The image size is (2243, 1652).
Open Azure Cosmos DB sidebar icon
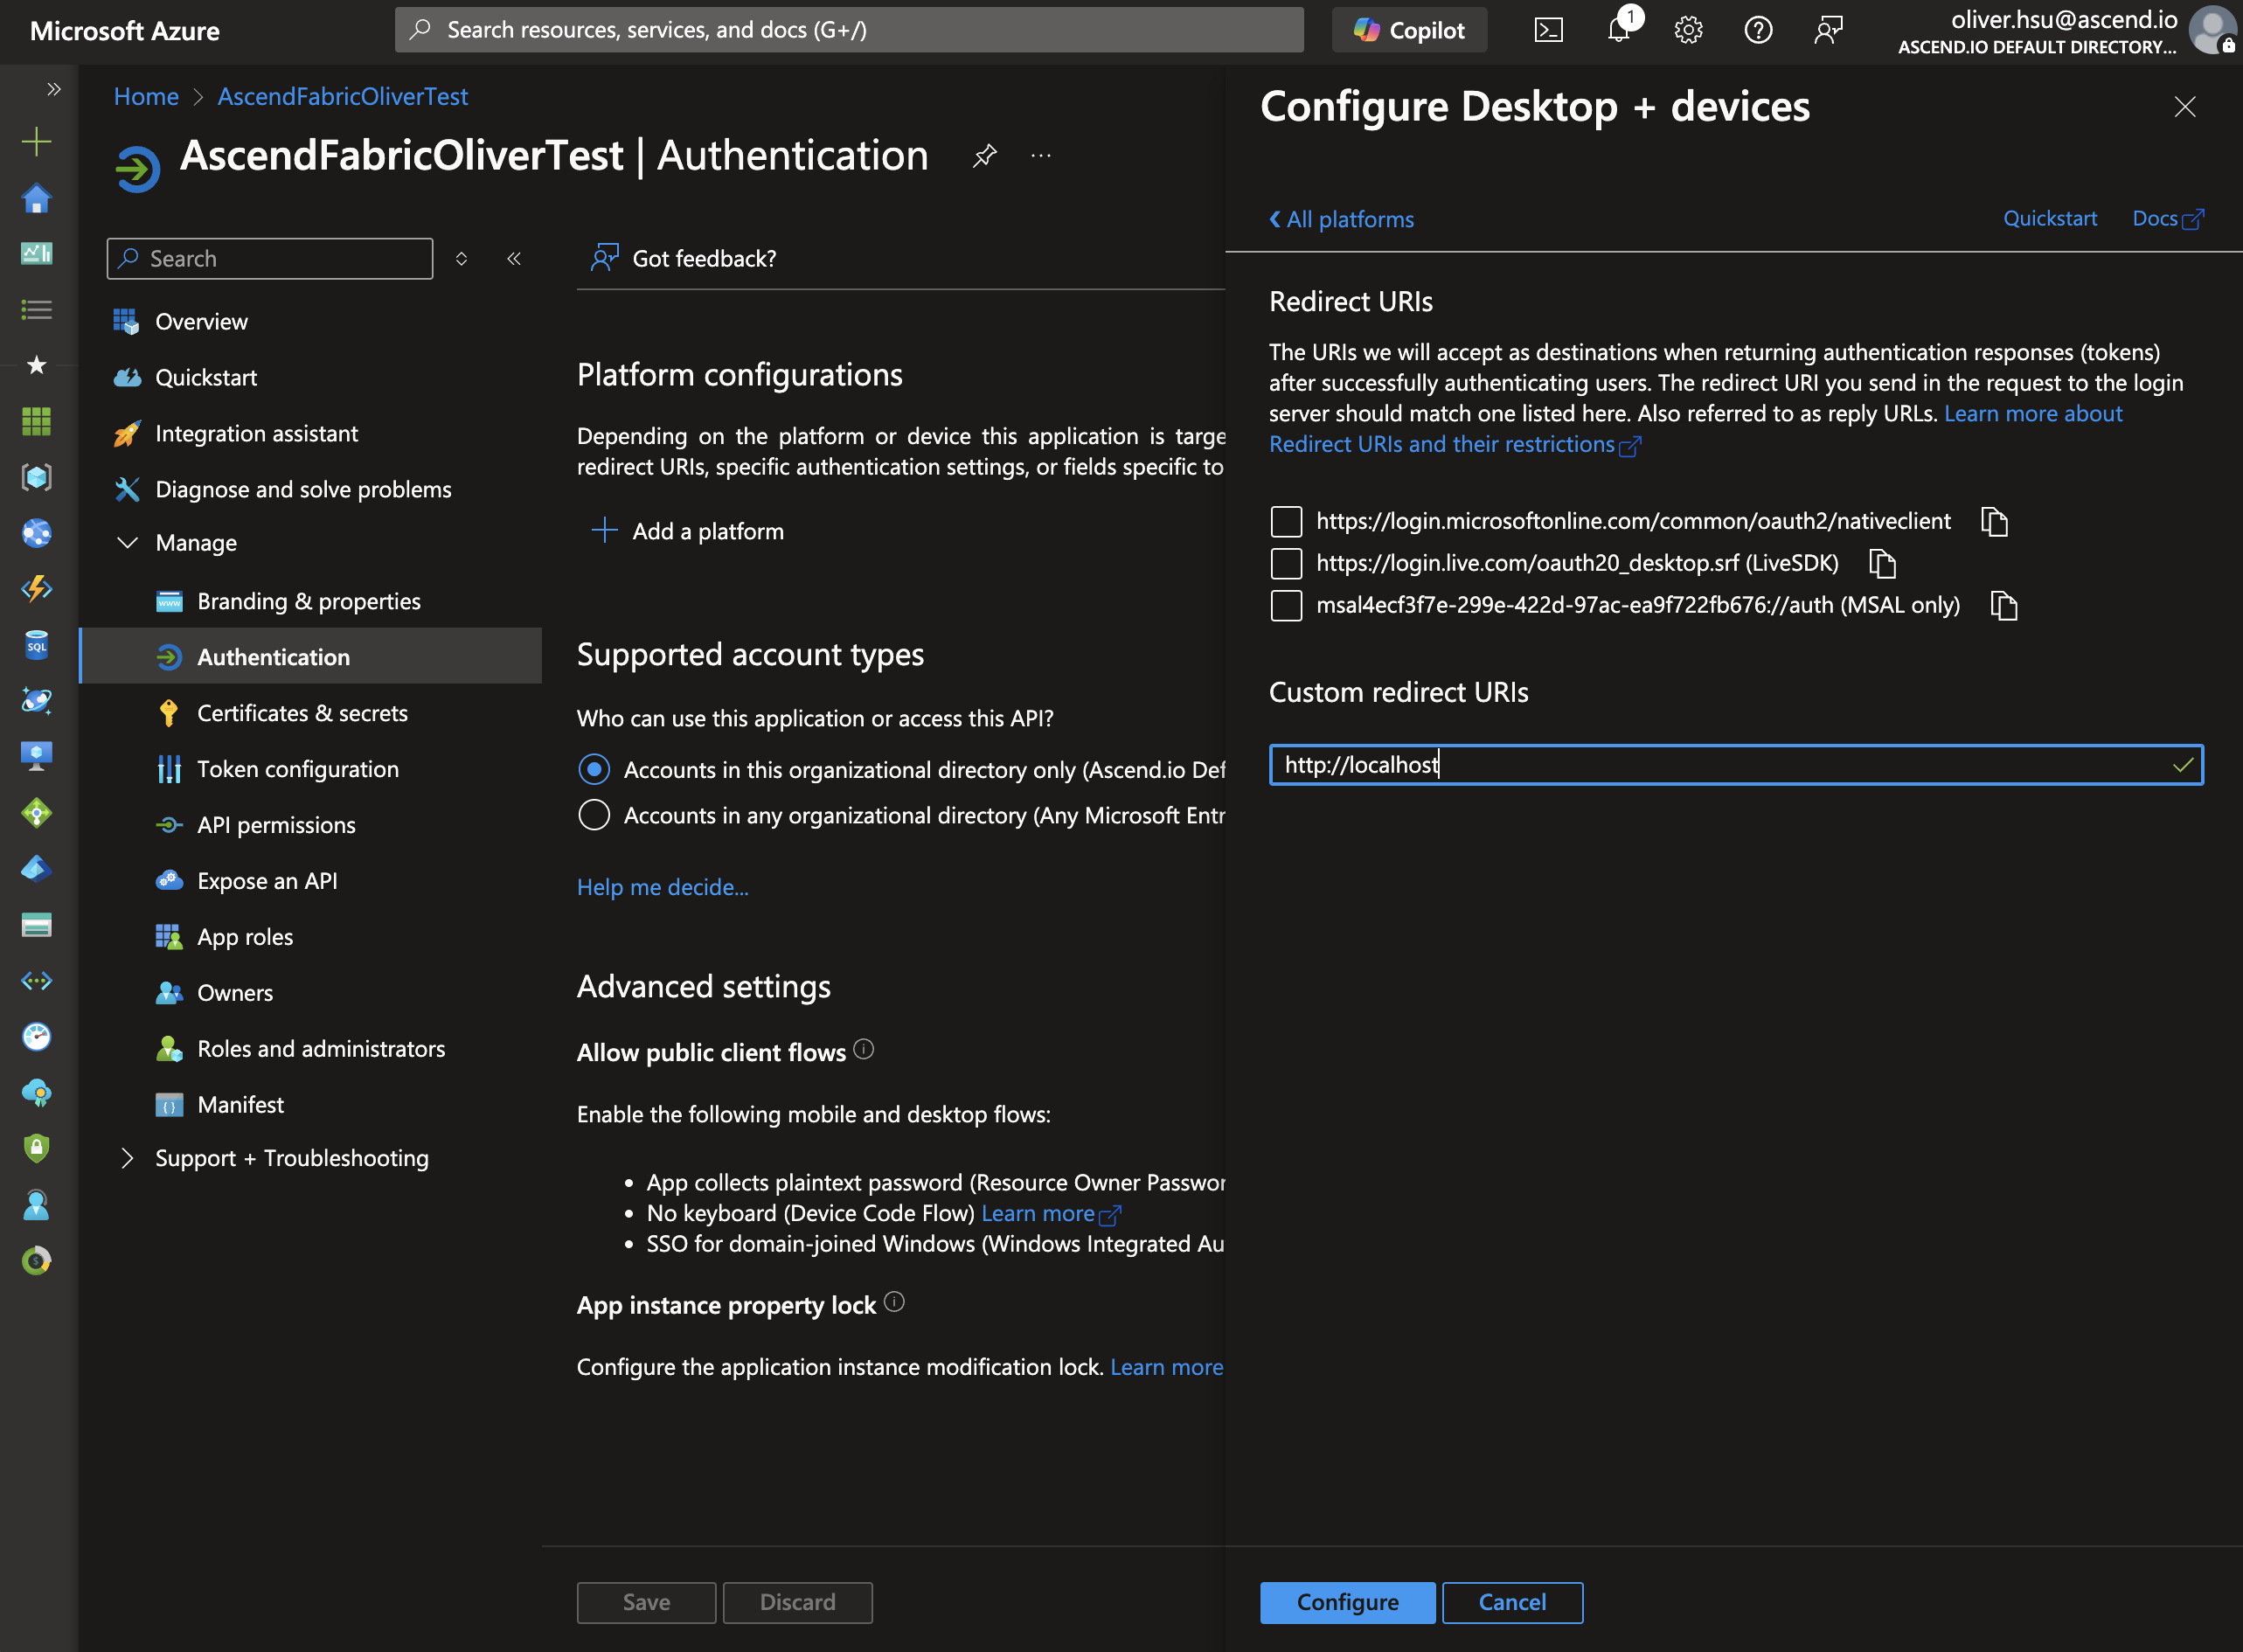pyautogui.click(x=37, y=701)
